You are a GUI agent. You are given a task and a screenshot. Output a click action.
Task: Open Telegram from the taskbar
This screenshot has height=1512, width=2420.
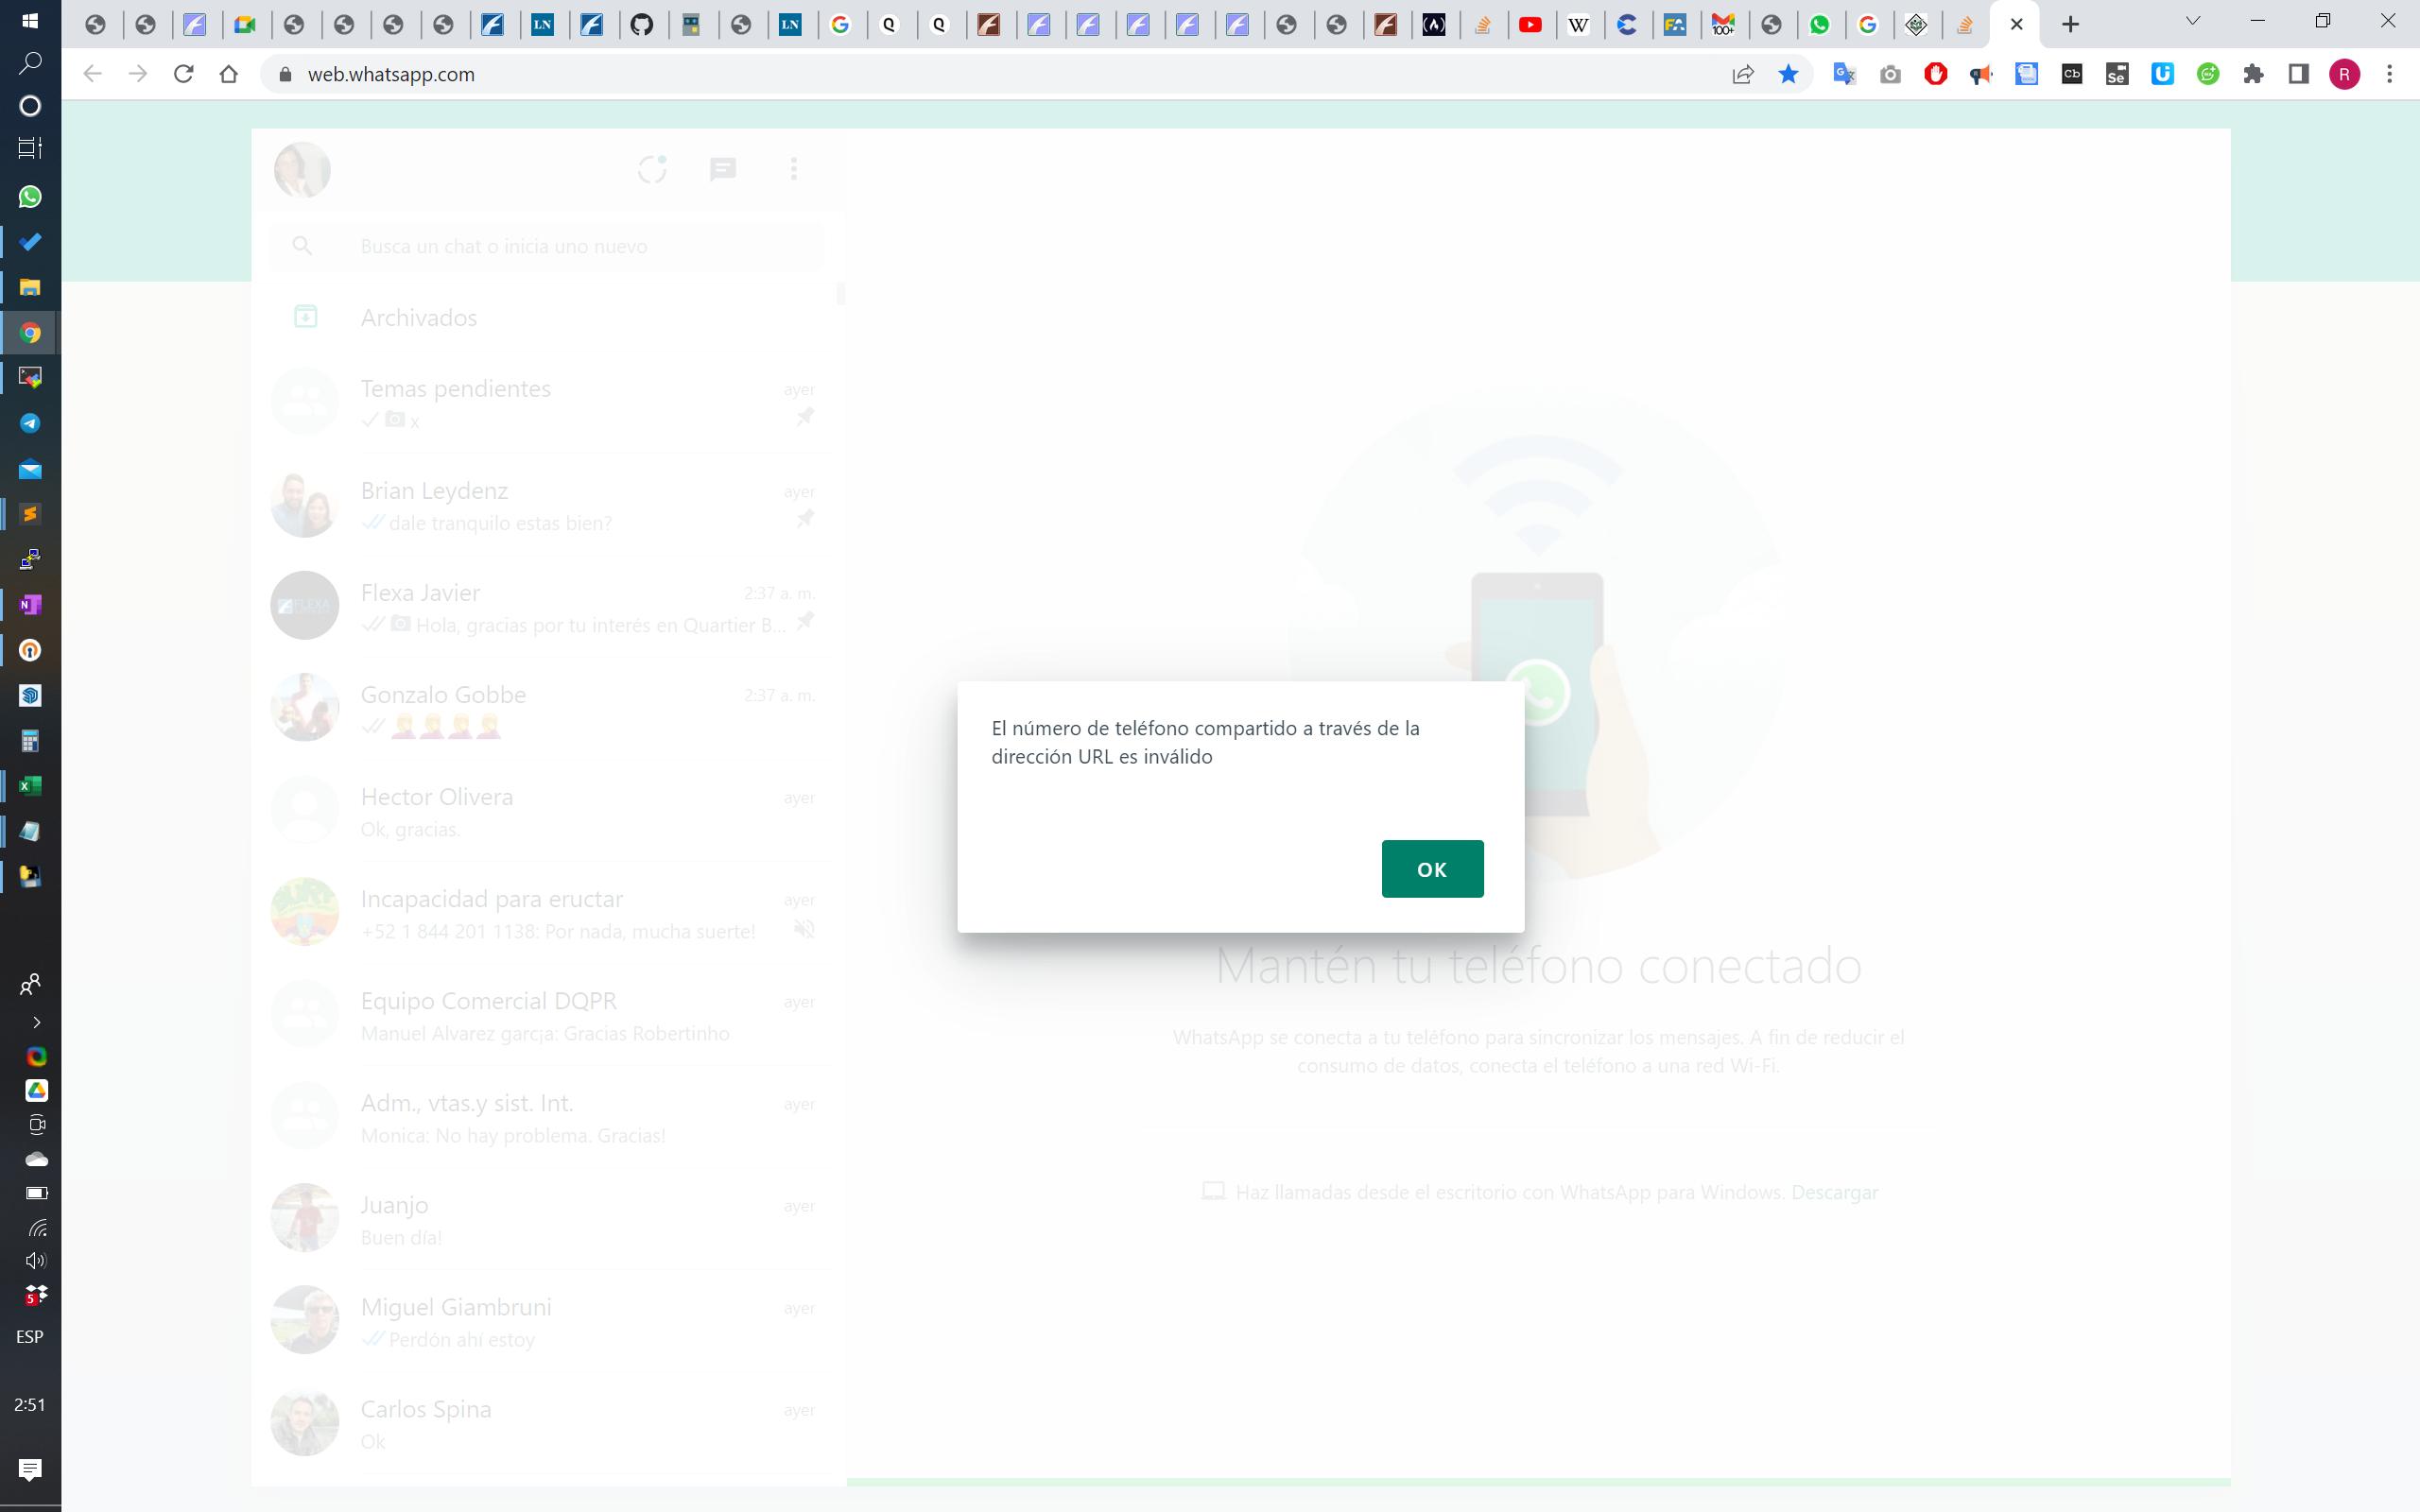click(30, 423)
